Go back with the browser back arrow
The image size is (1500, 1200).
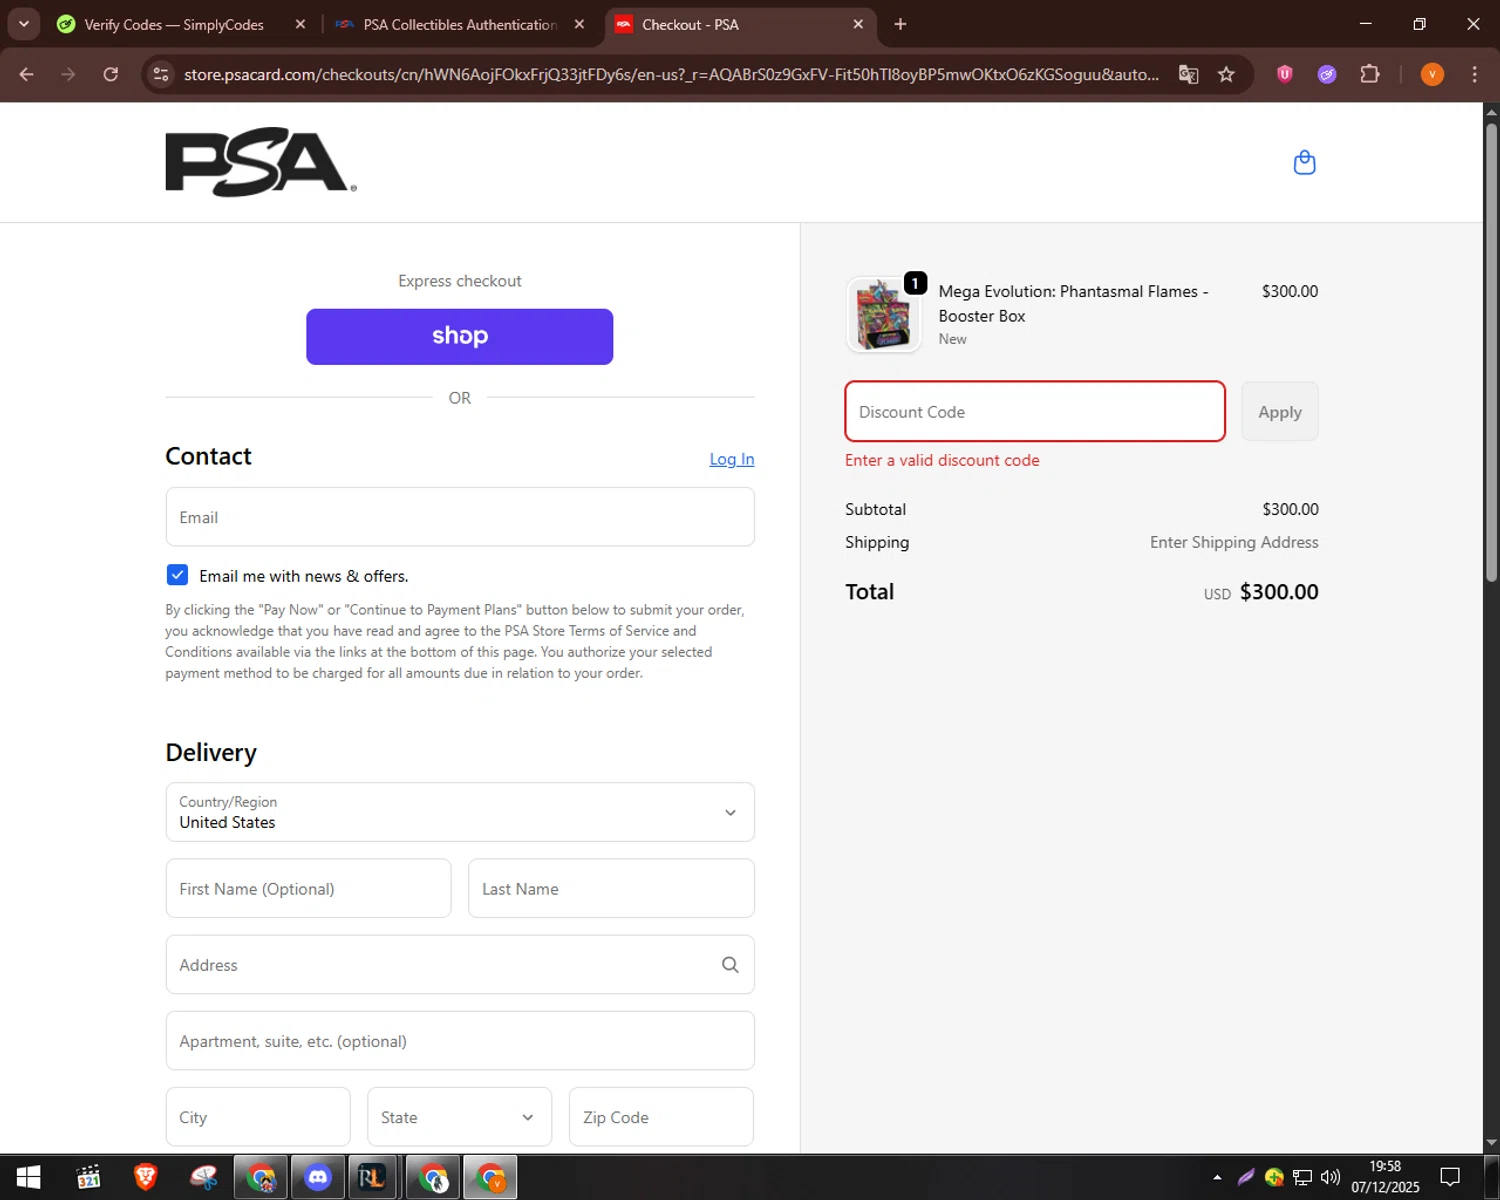click(x=27, y=74)
